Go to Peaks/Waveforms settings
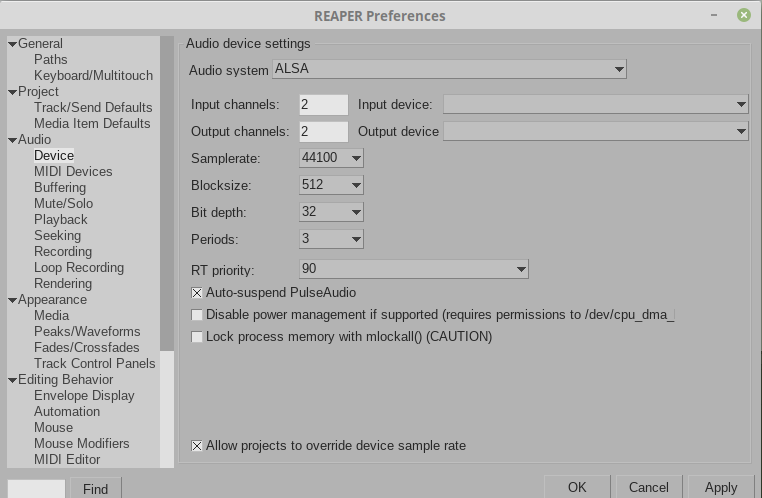The height and width of the screenshot is (498, 762). click(x=87, y=332)
